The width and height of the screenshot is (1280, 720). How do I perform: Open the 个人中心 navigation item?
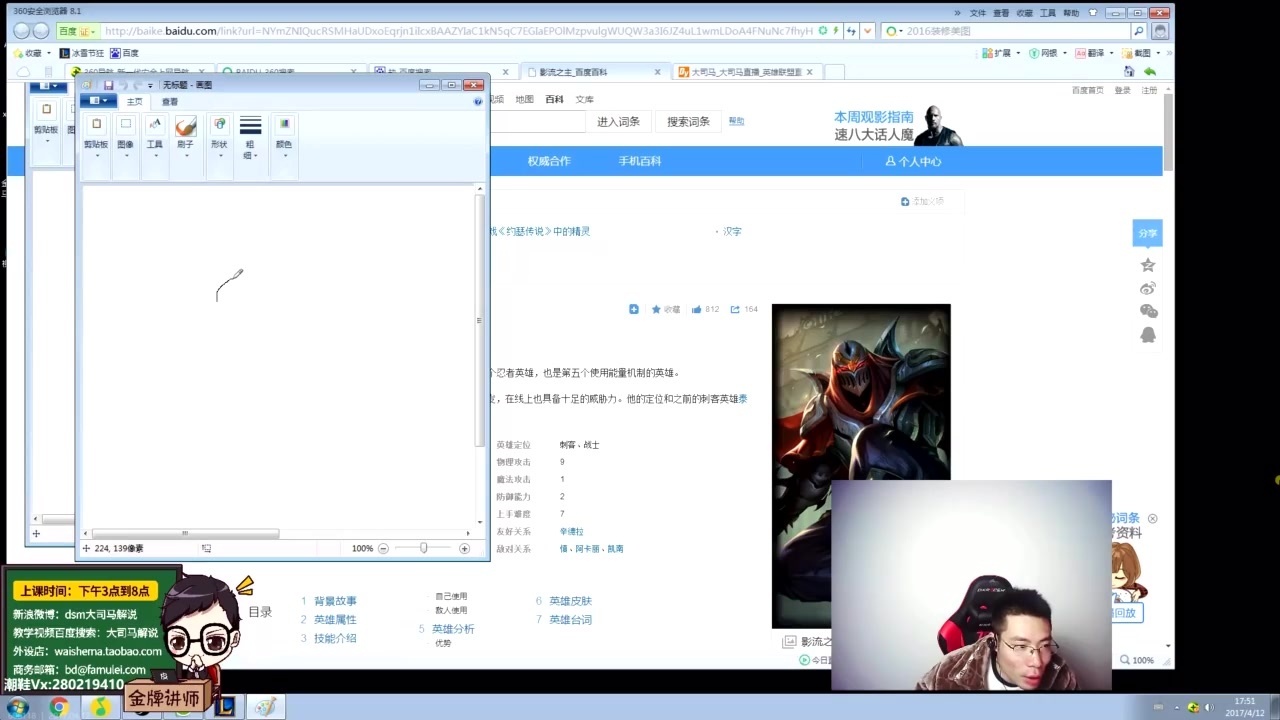913,161
